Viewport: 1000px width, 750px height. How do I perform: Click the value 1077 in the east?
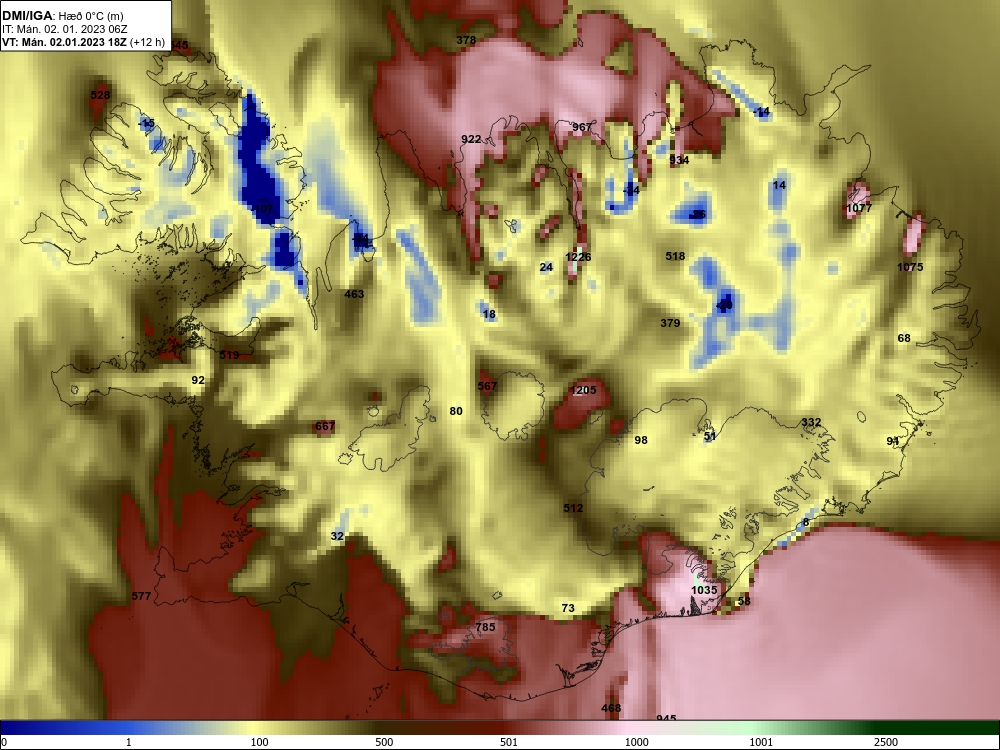(859, 208)
